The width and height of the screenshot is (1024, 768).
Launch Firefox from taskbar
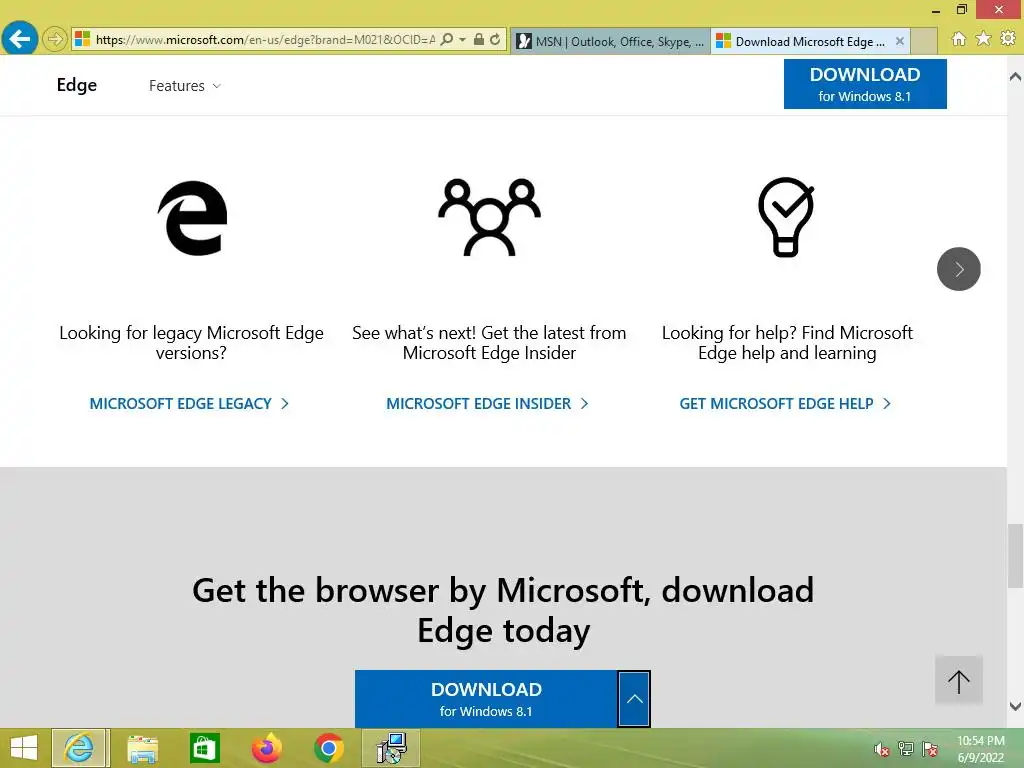pos(266,748)
